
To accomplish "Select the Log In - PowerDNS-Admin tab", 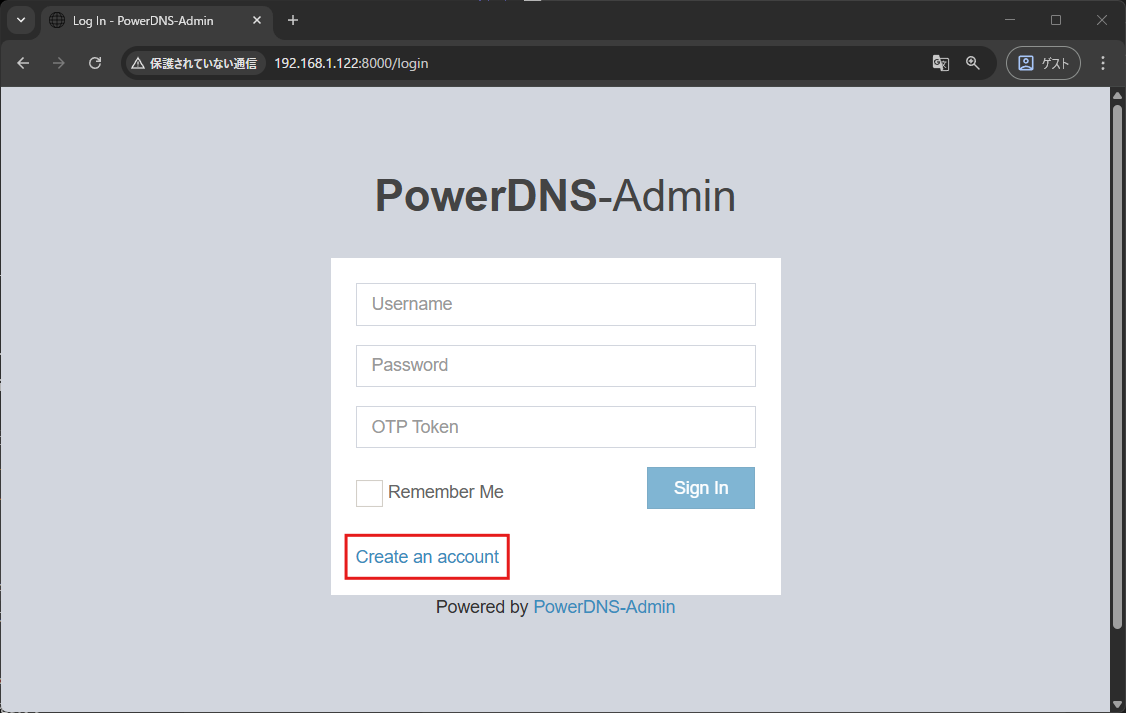I will coord(156,21).
